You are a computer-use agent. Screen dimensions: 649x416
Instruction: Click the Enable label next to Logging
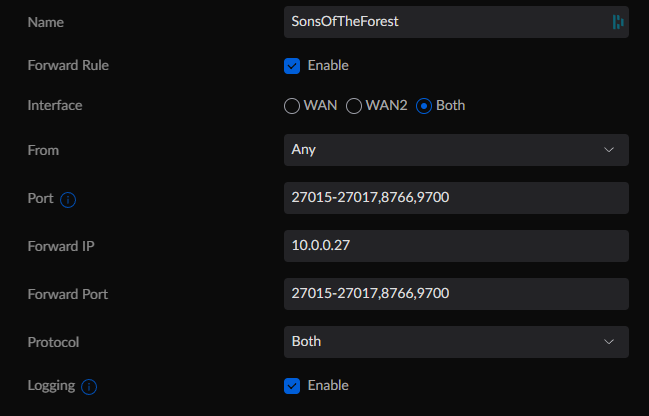pyautogui.click(x=328, y=385)
